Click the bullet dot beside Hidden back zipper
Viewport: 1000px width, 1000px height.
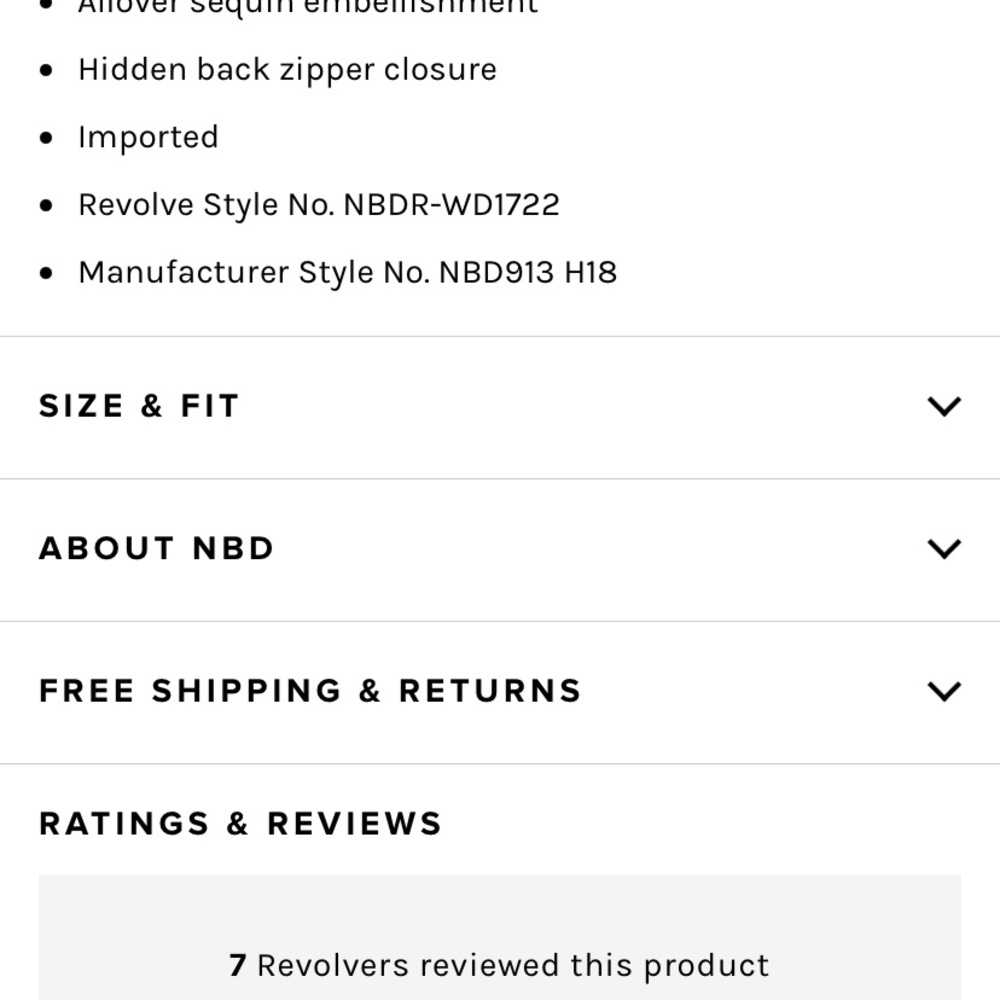46,70
